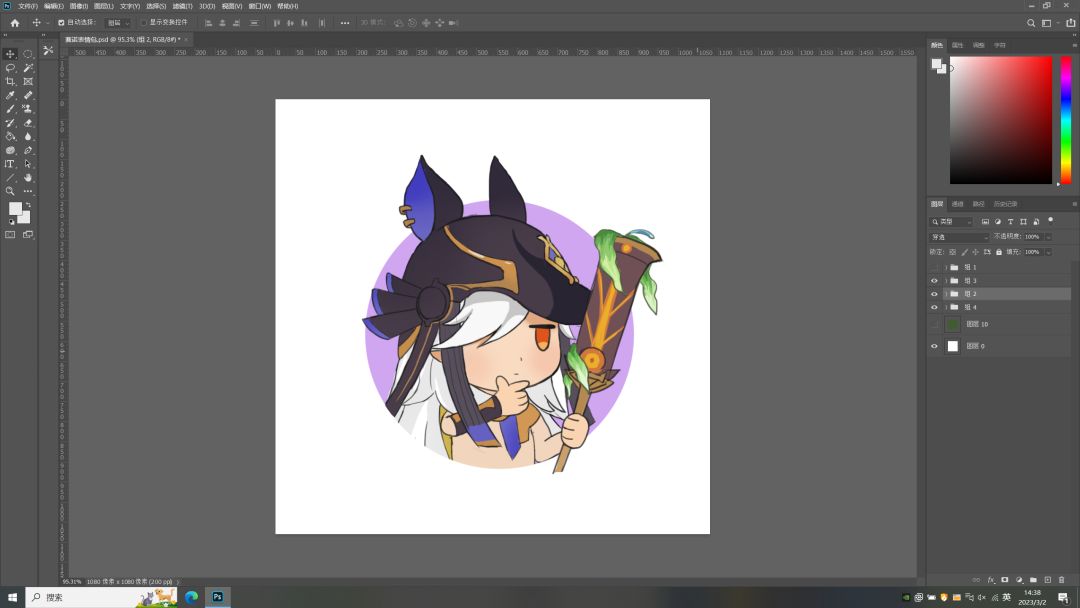
Task: Select the Crop tool
Action: (10, 81)
